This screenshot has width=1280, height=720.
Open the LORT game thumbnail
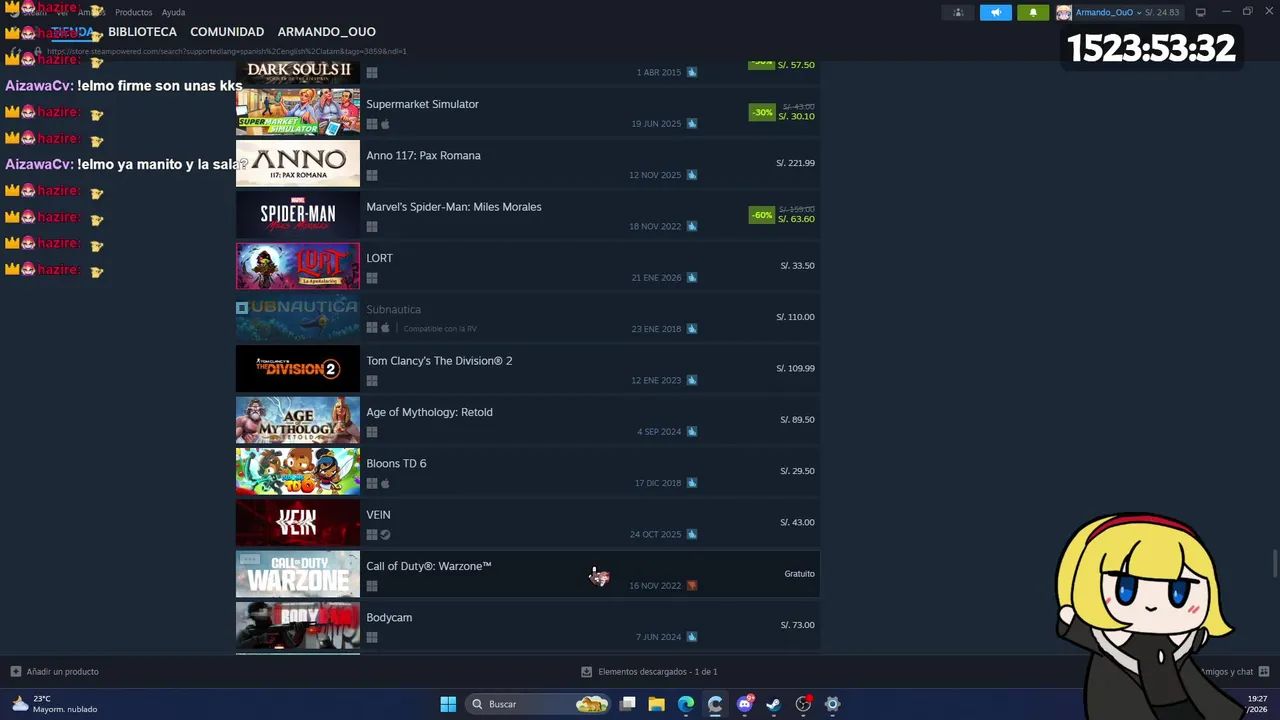point(298,266)
